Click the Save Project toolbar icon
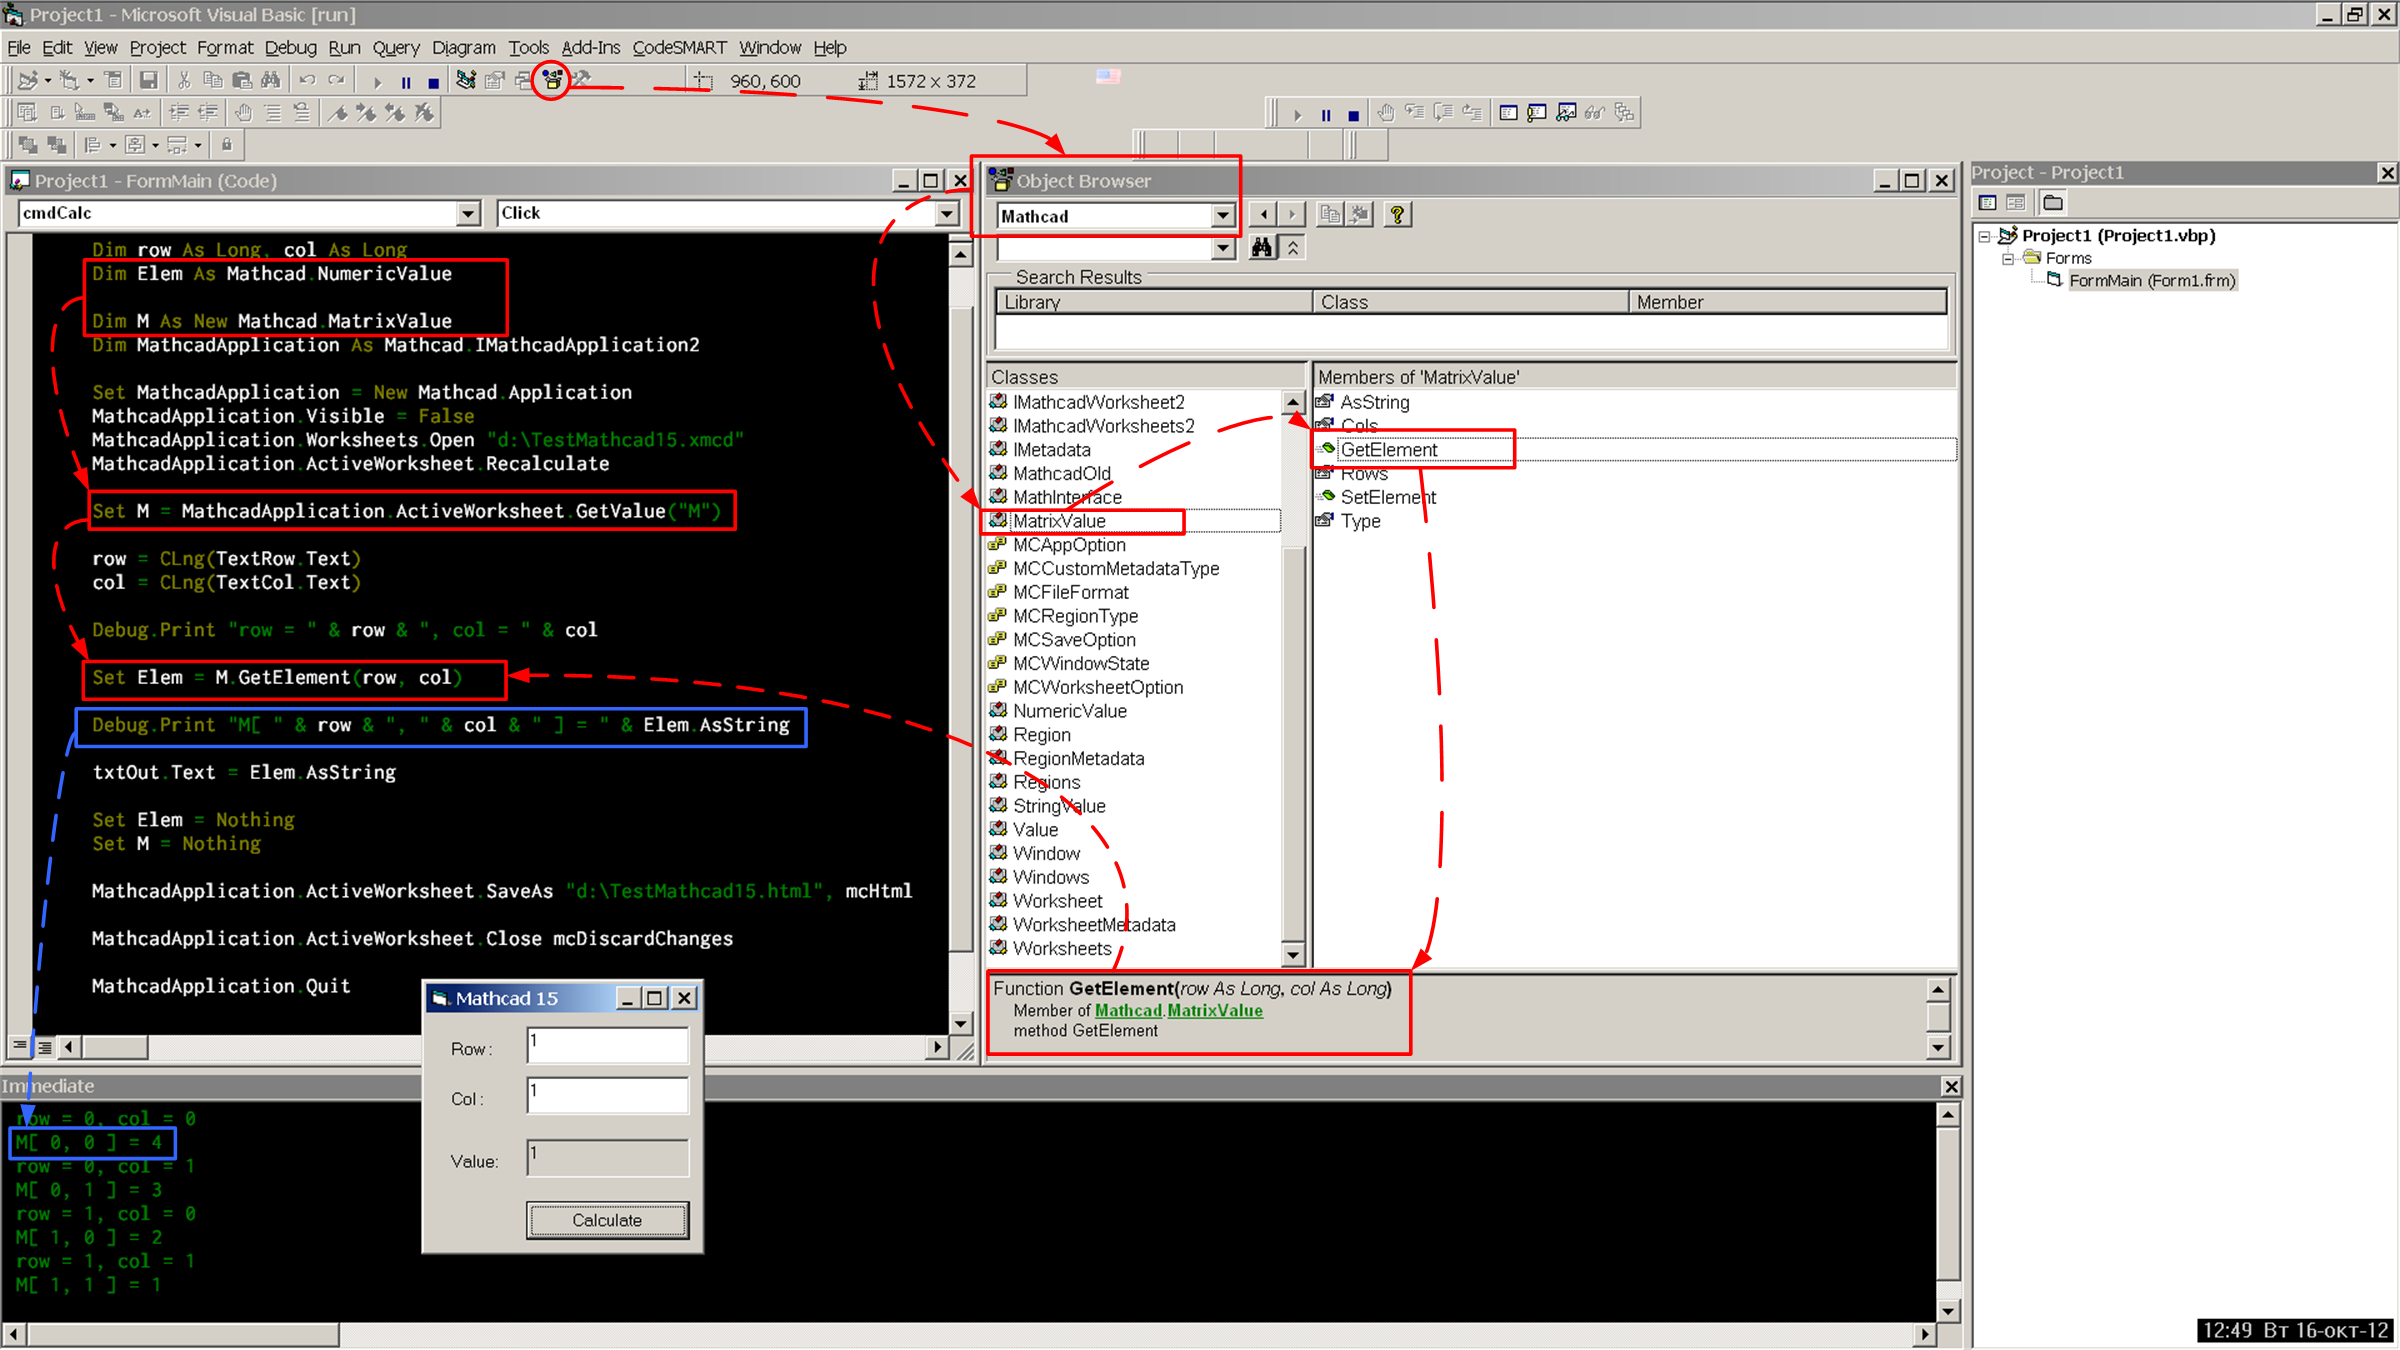Image resolution: width=2400 pixels, height=1350 pixels. (148, 81)
